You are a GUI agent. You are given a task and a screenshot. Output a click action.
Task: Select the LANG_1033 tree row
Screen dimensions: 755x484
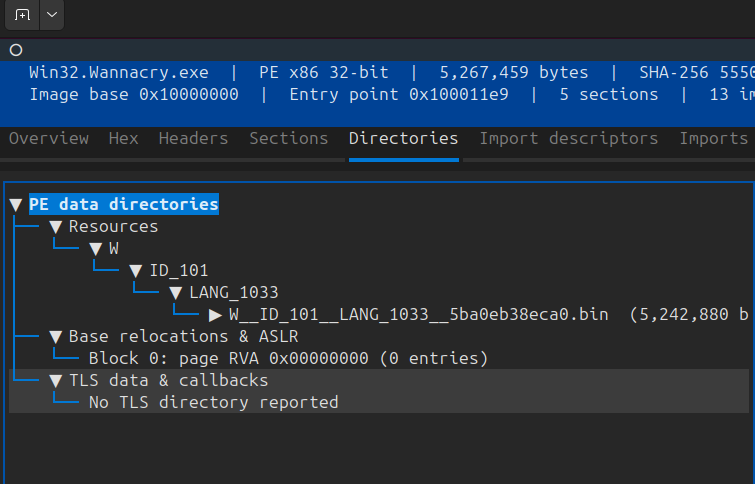point(234,292)
